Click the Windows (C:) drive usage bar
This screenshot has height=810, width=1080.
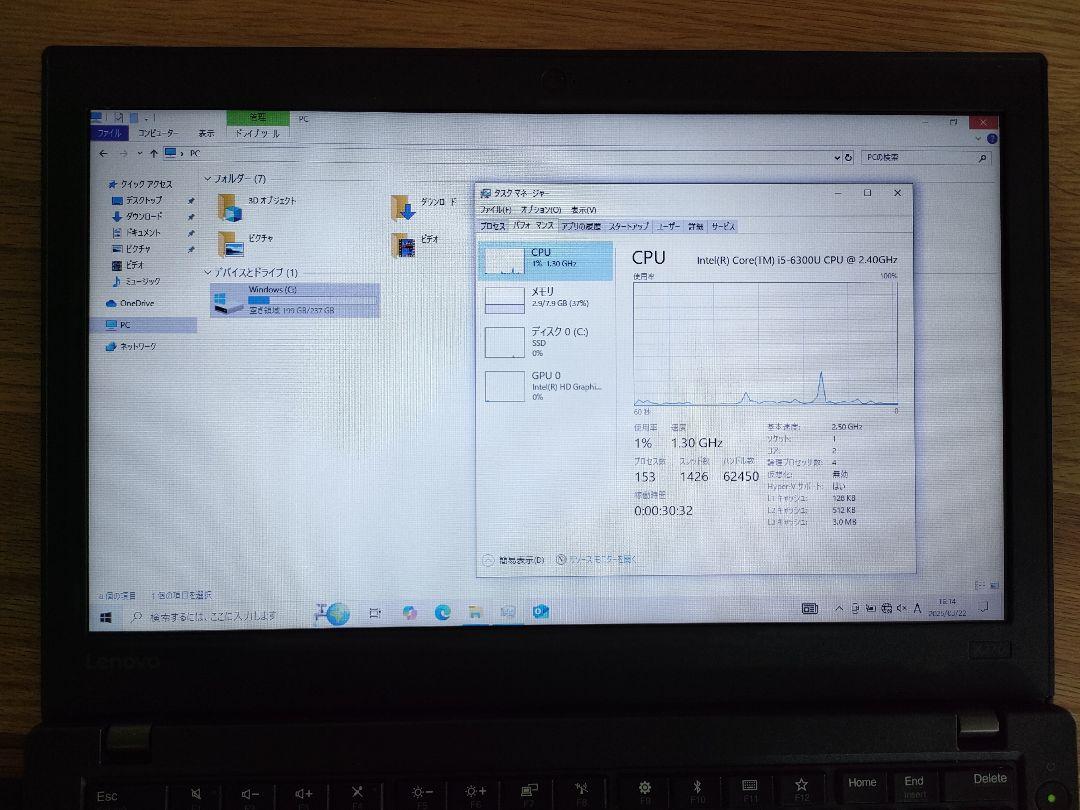313,300
